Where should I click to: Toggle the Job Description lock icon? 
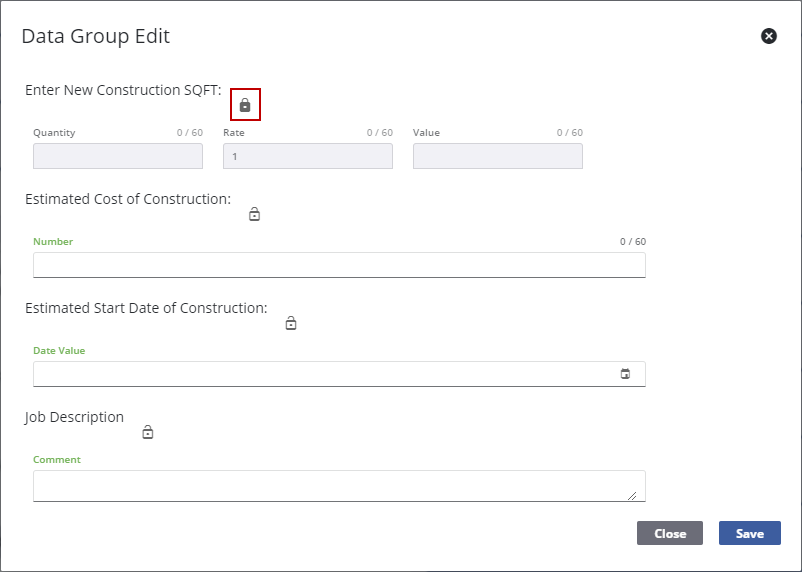pyautogui.click(x=148, y=432)
